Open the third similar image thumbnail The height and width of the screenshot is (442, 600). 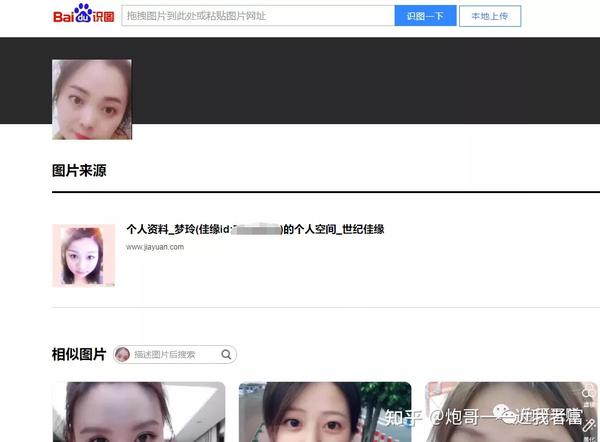click(x=511, y=412)
